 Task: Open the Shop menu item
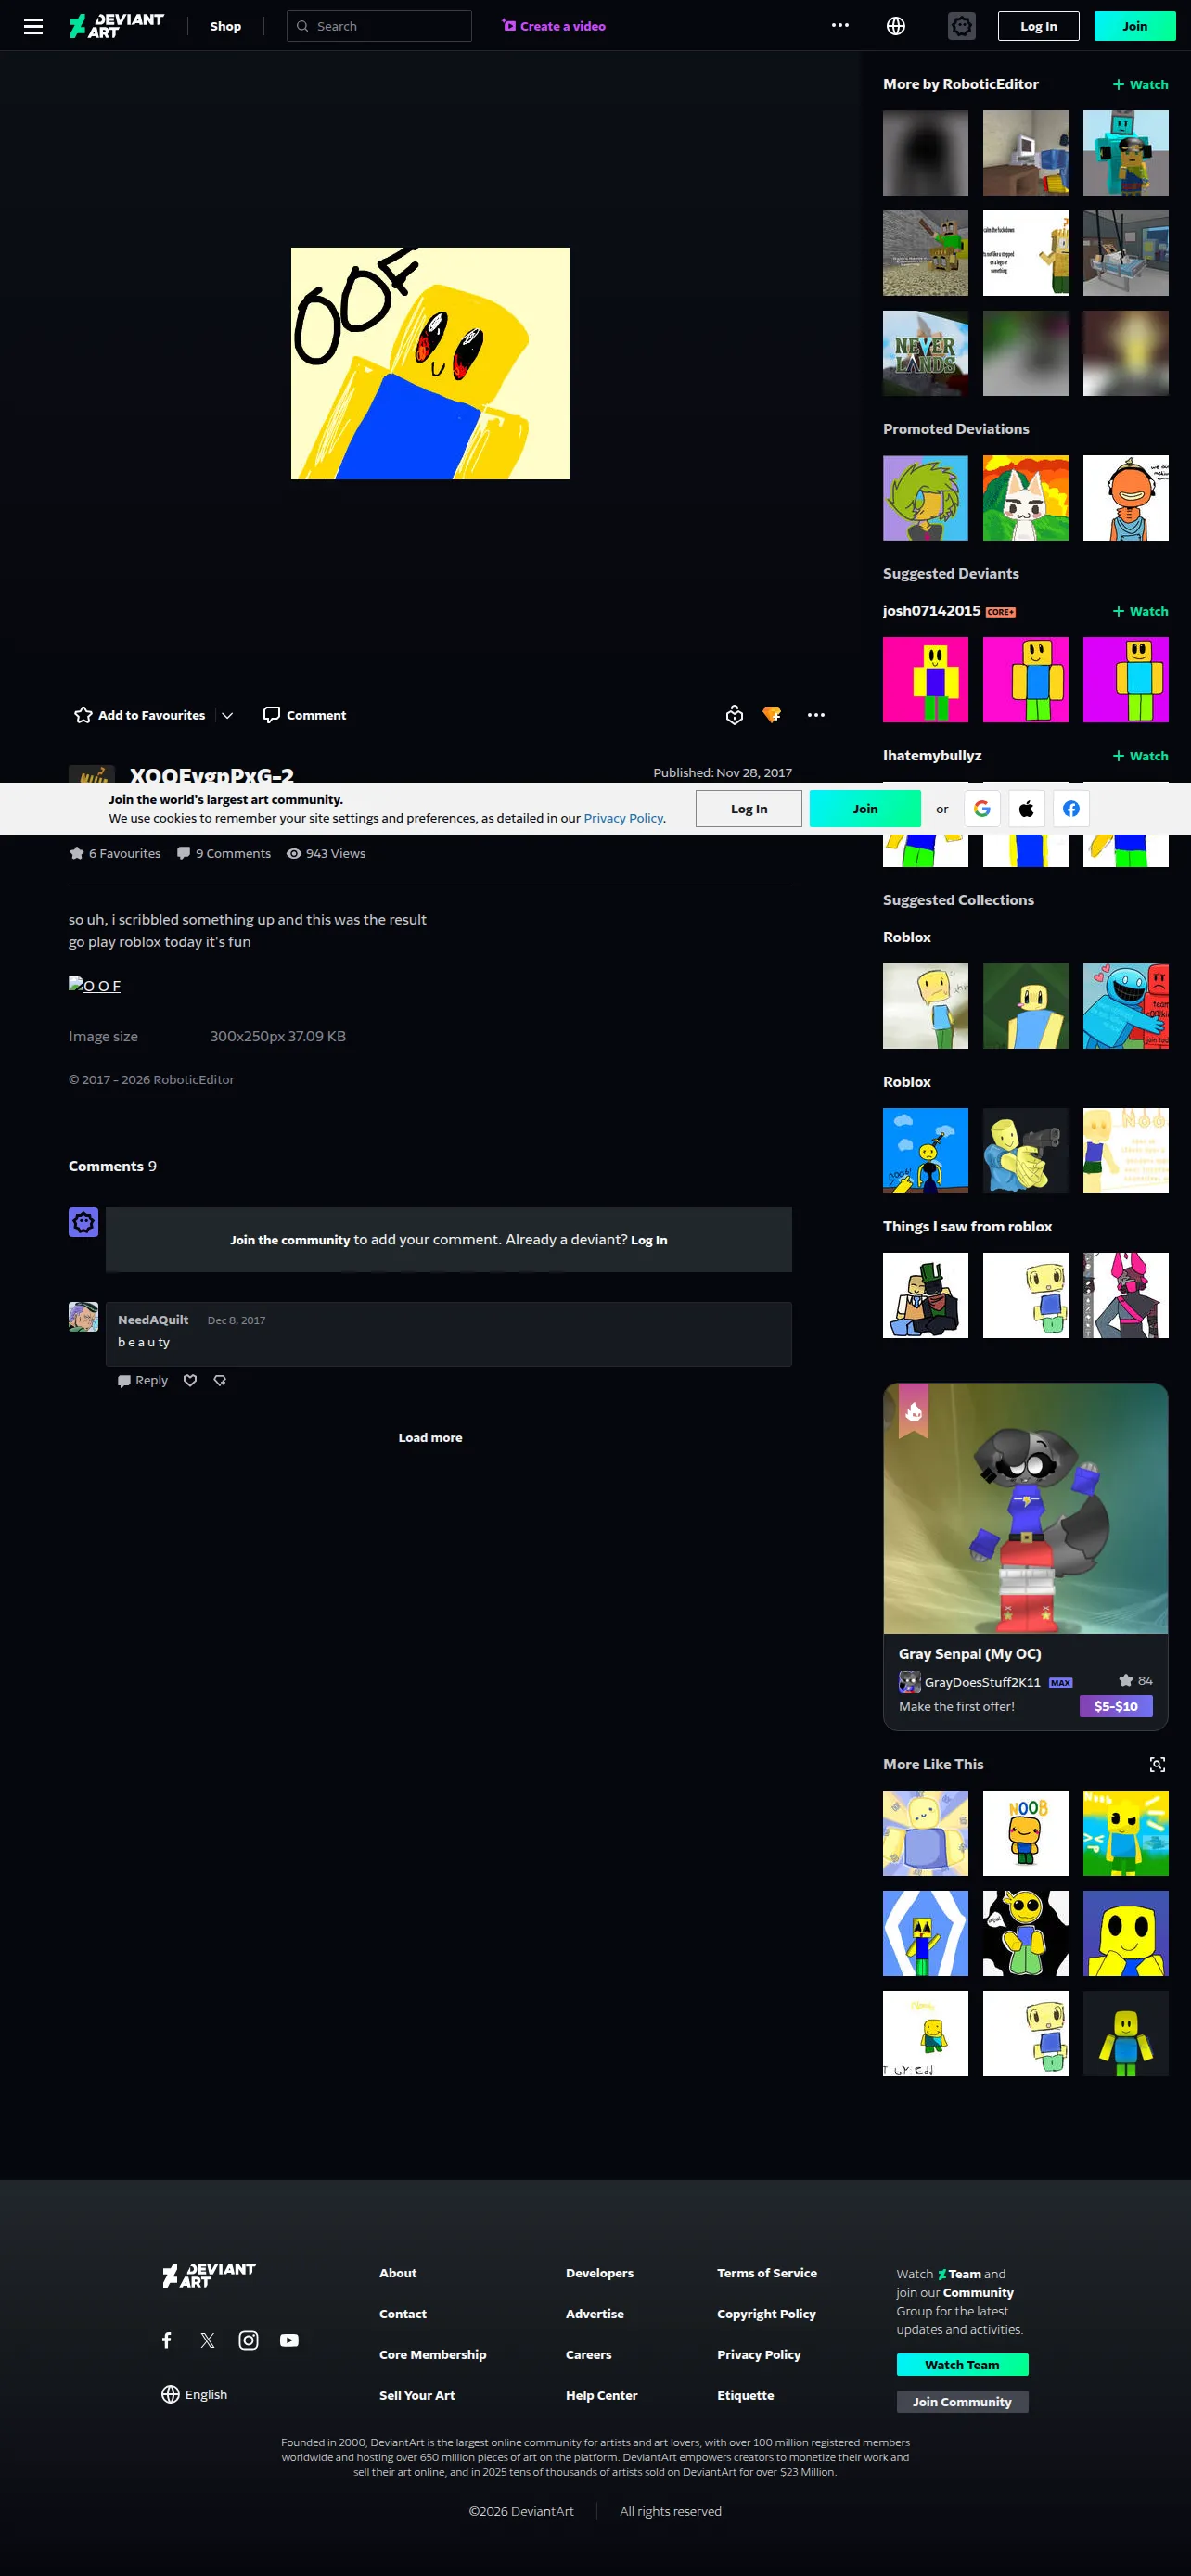(x=225, y=26)
